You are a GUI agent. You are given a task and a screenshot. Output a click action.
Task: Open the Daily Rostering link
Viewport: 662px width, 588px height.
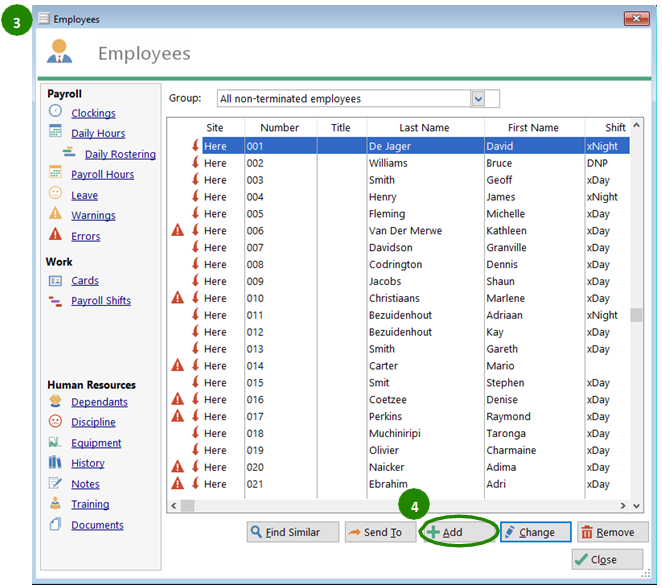[120, 154]
